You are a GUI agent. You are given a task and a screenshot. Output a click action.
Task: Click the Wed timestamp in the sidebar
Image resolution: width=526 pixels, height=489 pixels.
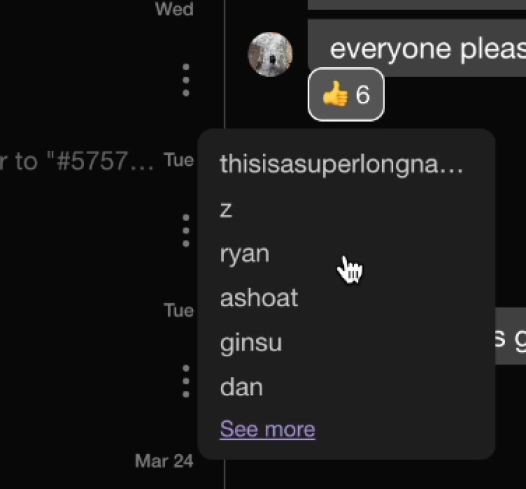[174, 8]
